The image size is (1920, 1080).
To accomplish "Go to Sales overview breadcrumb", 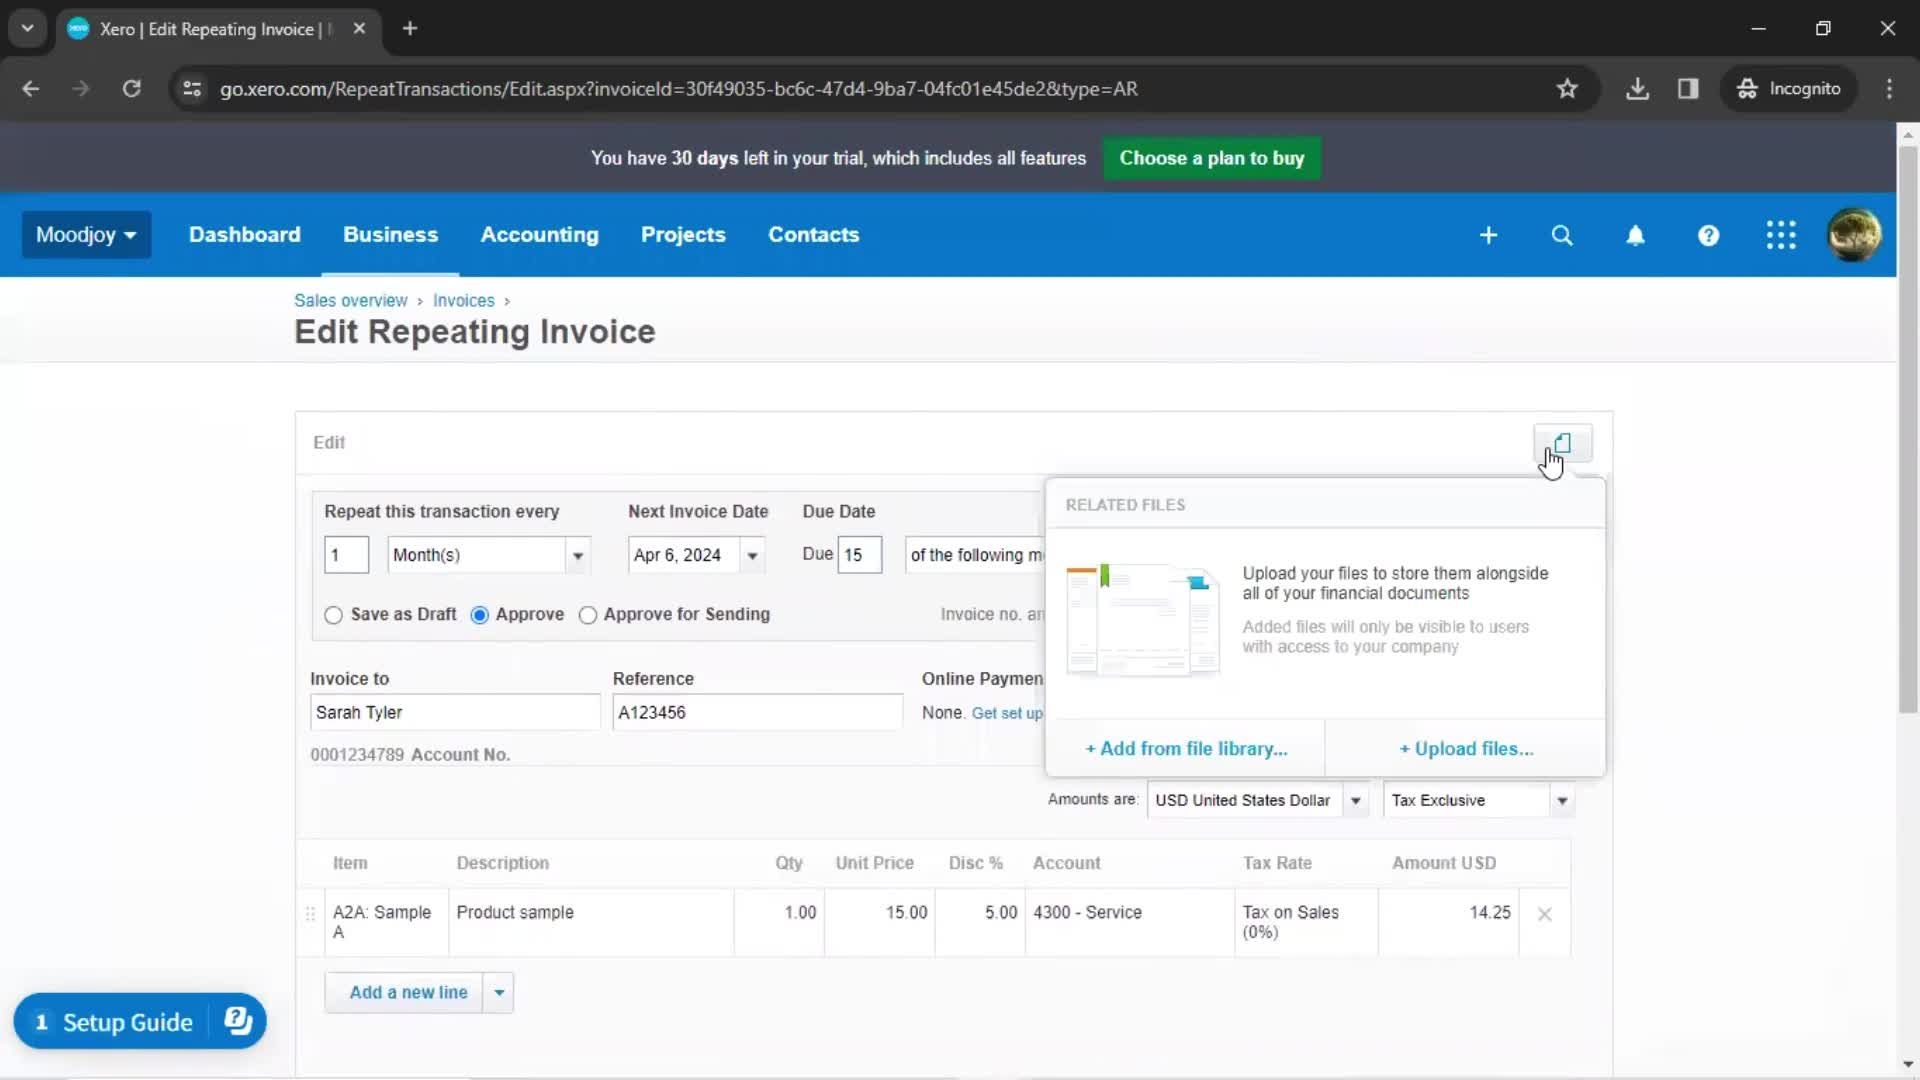I will coord(350,301).
